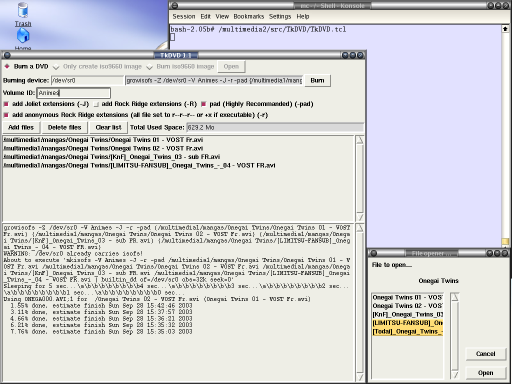Viewport: 512px width, 384px height.
Task: Select [KnF]_Onegai_Twins entry in Fileopener list
Action: pyautogui.click(x=407, y=315)
